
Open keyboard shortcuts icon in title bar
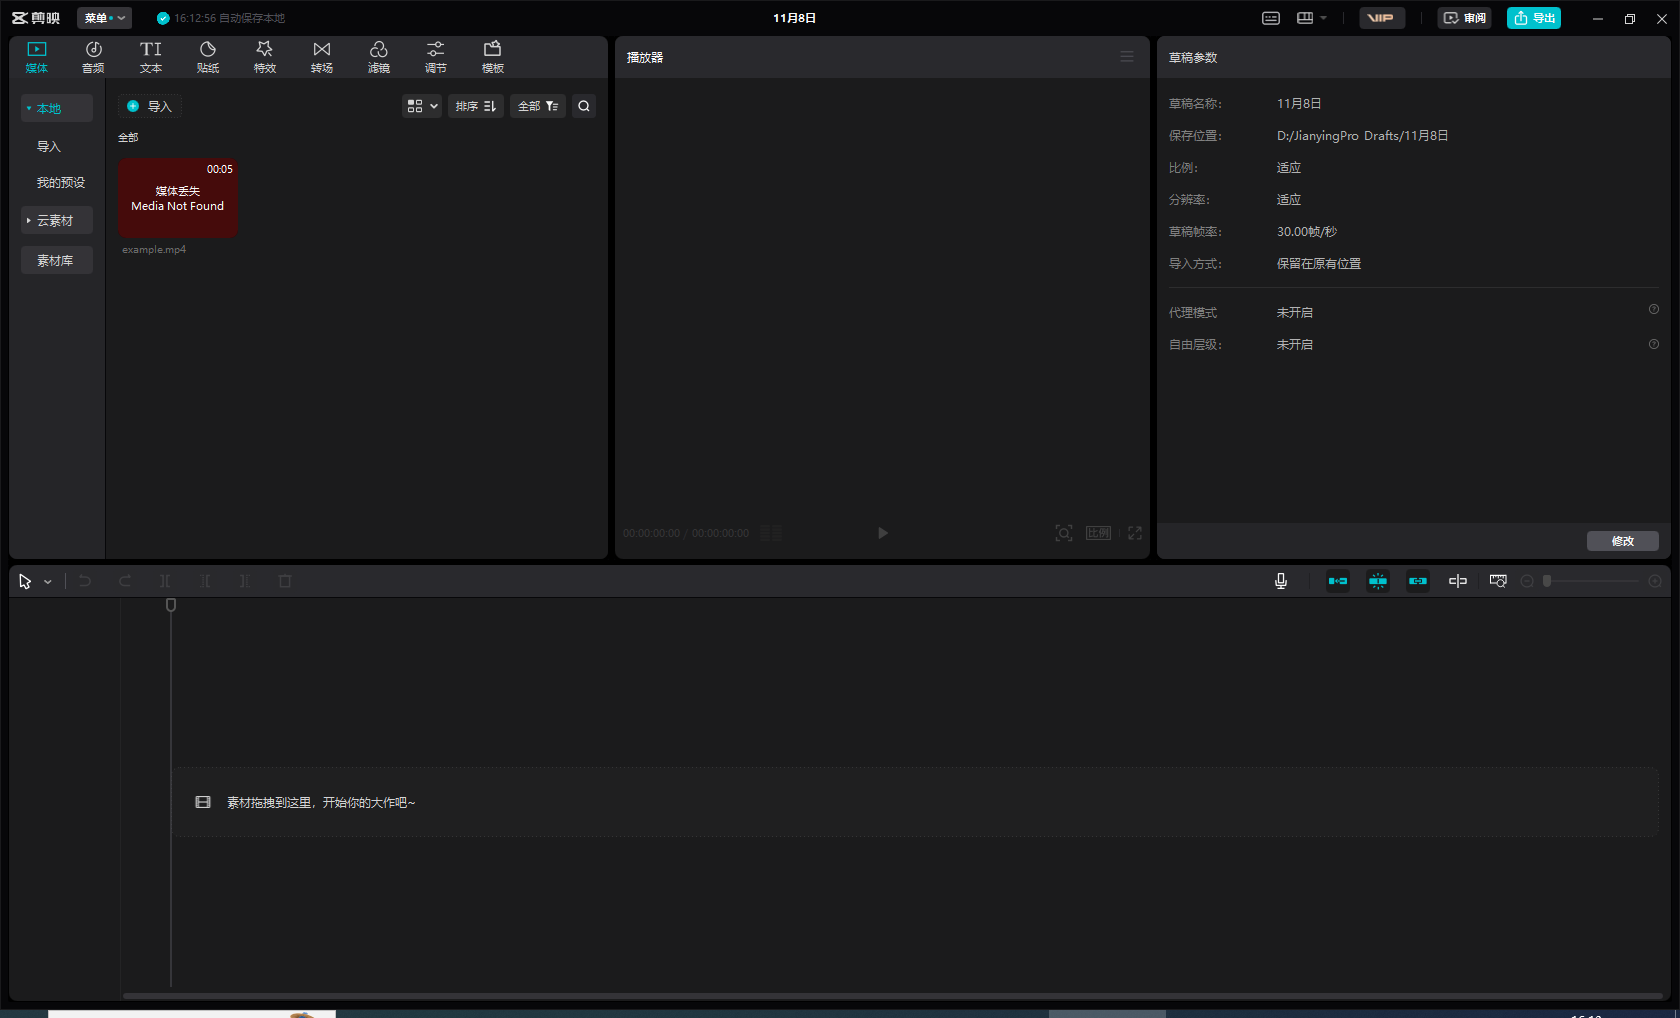click(x=1271, y=18)
